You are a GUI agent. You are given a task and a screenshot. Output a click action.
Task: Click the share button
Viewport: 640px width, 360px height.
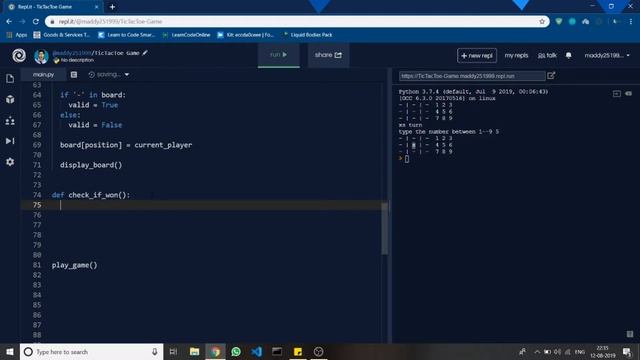coord(328,55)
